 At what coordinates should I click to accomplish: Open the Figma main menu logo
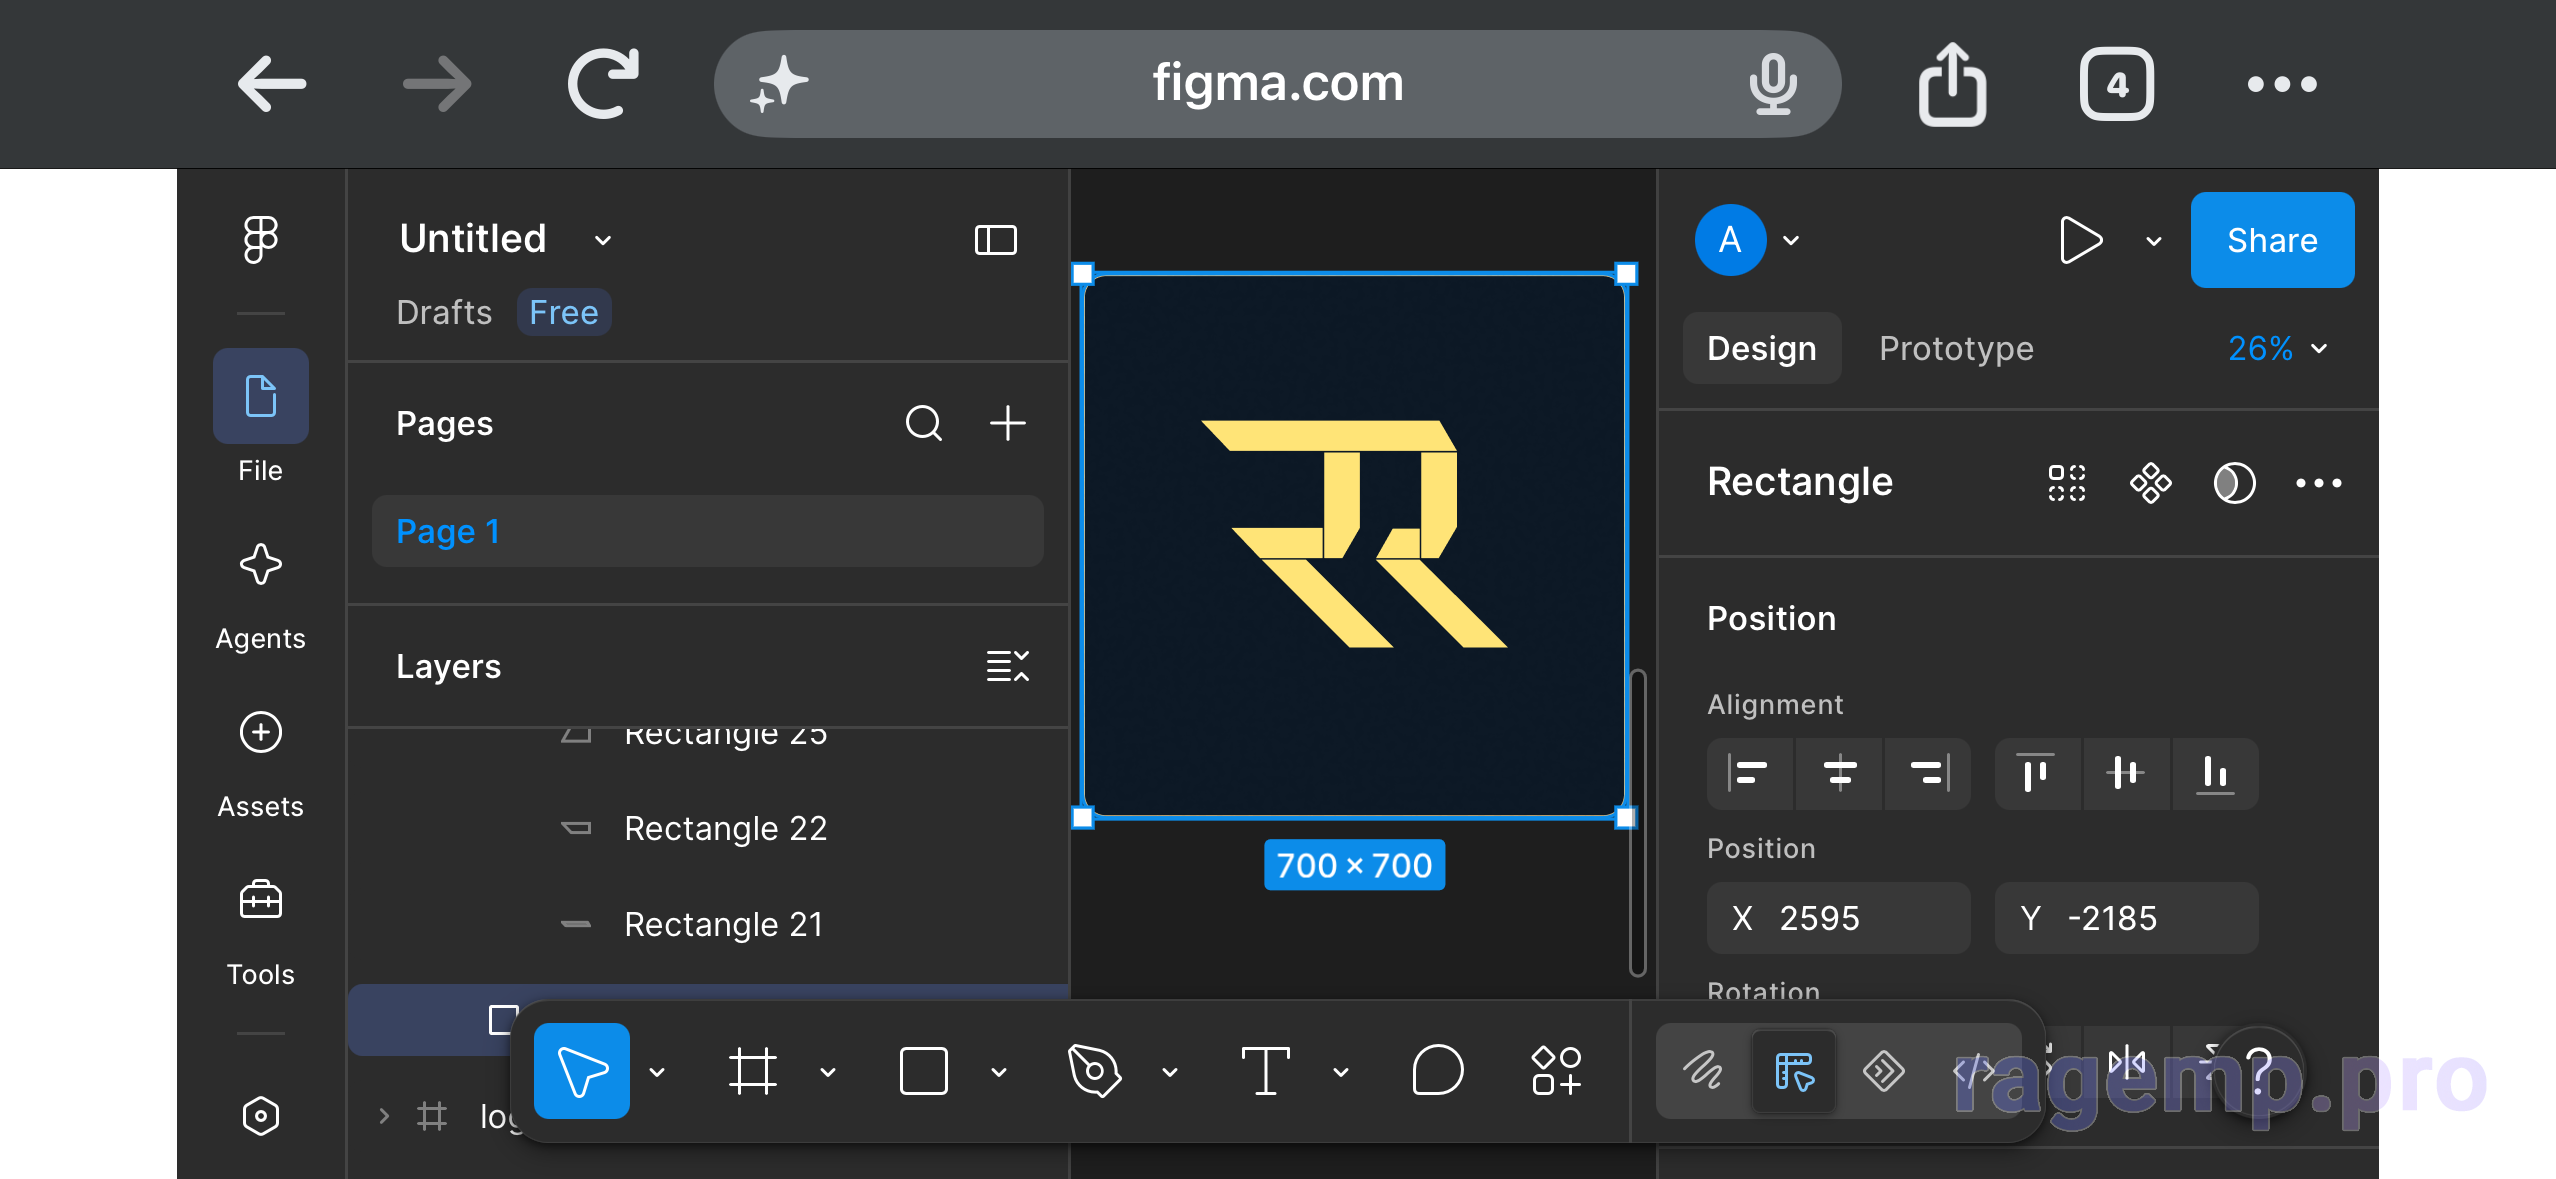point(260,240)
